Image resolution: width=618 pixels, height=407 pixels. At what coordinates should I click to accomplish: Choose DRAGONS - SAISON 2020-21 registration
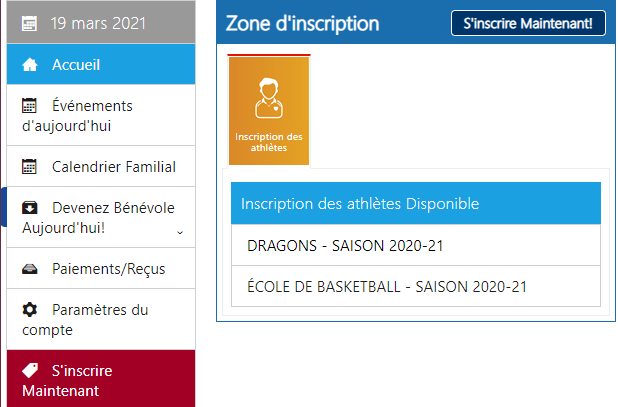pos(416,245)
